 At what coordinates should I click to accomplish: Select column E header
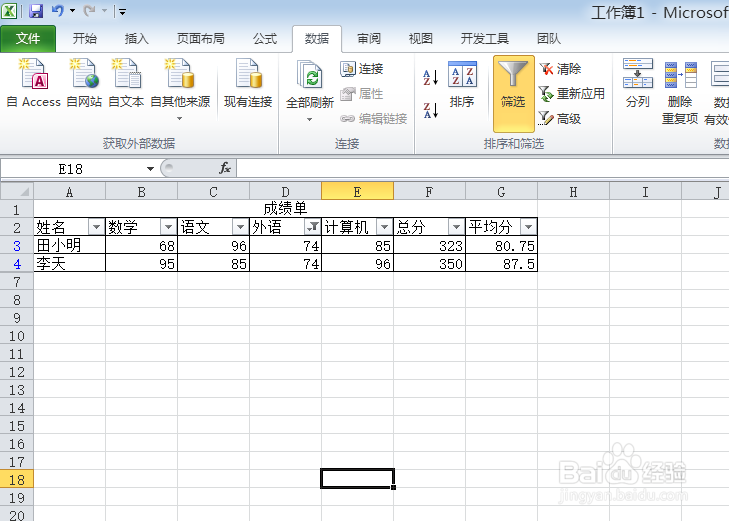pos(357,191)
